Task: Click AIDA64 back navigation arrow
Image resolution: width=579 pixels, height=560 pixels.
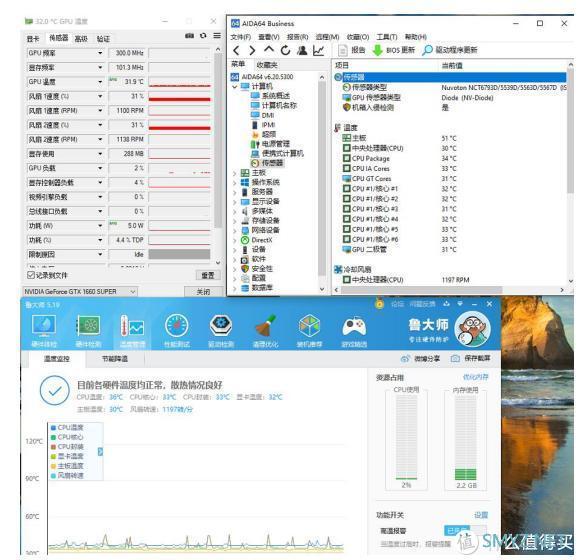Action: click(x=236, y=50)
